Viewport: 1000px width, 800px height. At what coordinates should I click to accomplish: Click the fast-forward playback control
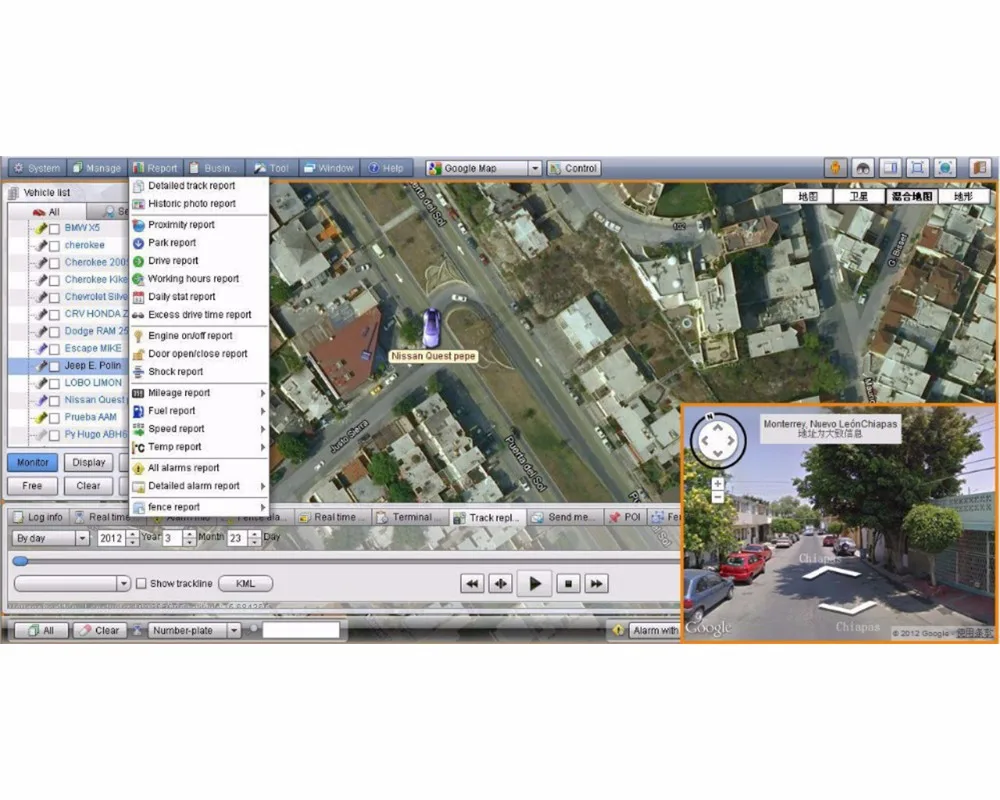595,583
